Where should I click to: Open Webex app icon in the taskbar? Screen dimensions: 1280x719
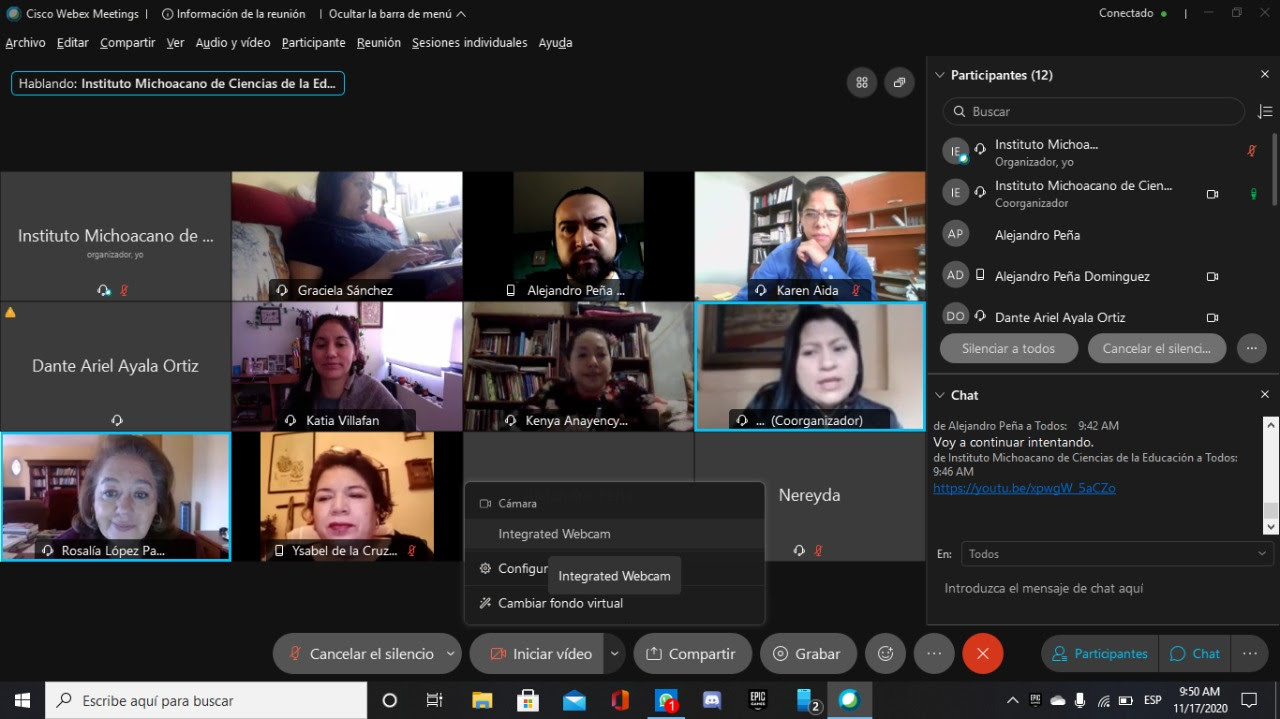[849, 700]
